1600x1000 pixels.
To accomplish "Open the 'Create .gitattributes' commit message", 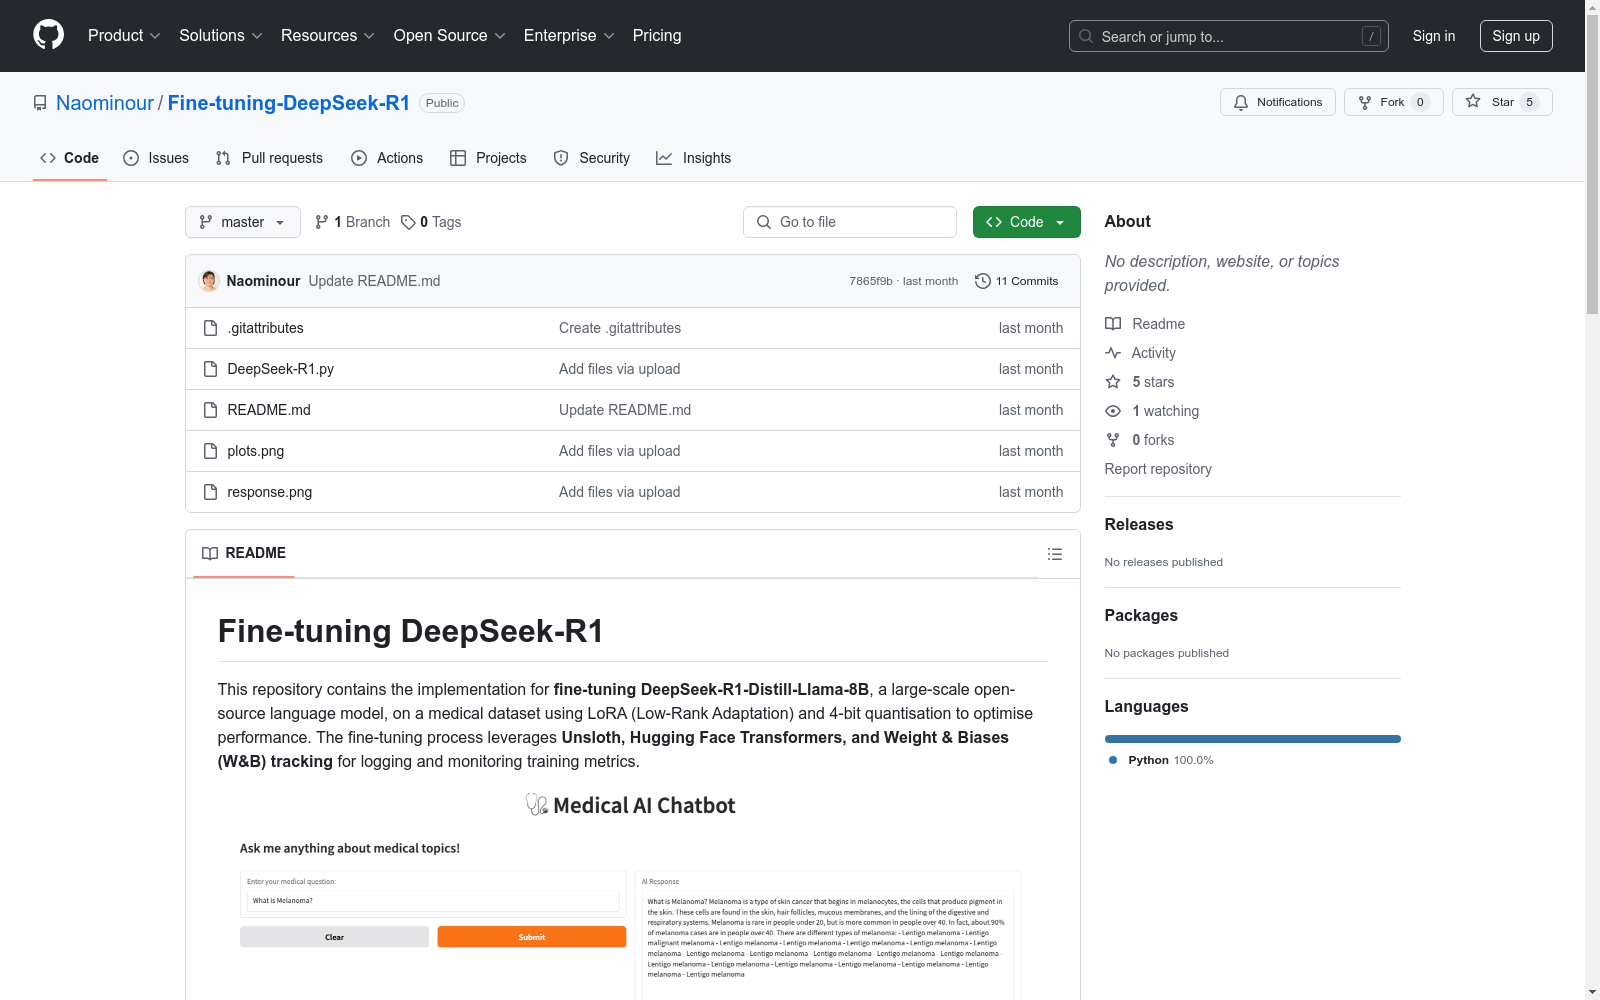I will pyautogui.click(x=620, y=328).
